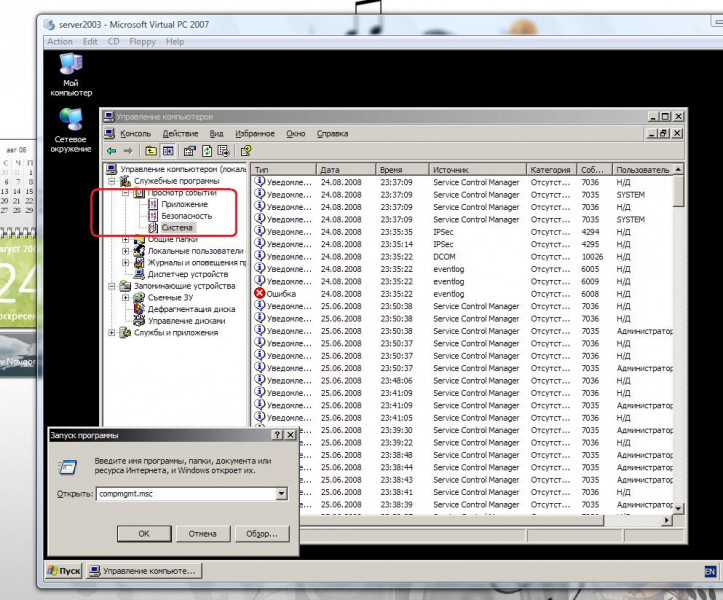
Task: Sort by the Источник column header
Action: pos(477,170)
